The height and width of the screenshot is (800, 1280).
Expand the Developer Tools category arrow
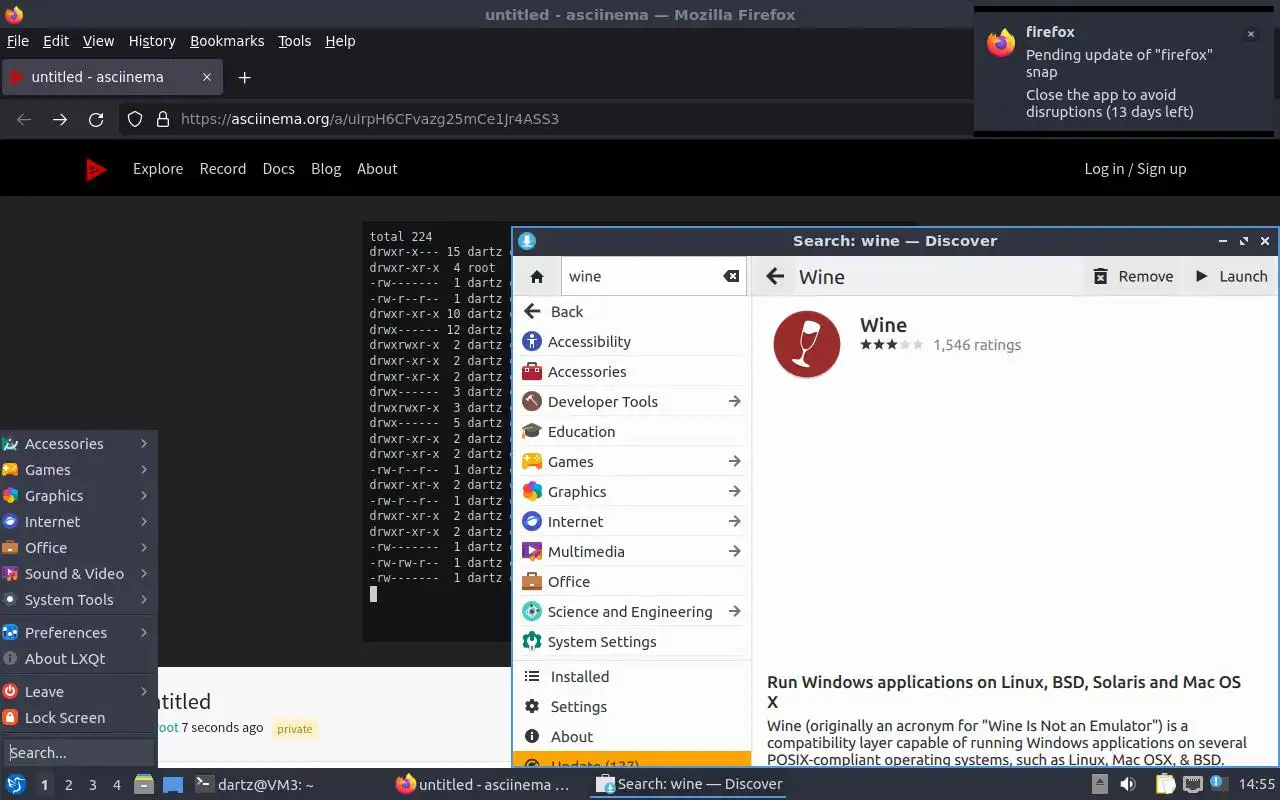[x=734, y=402]
